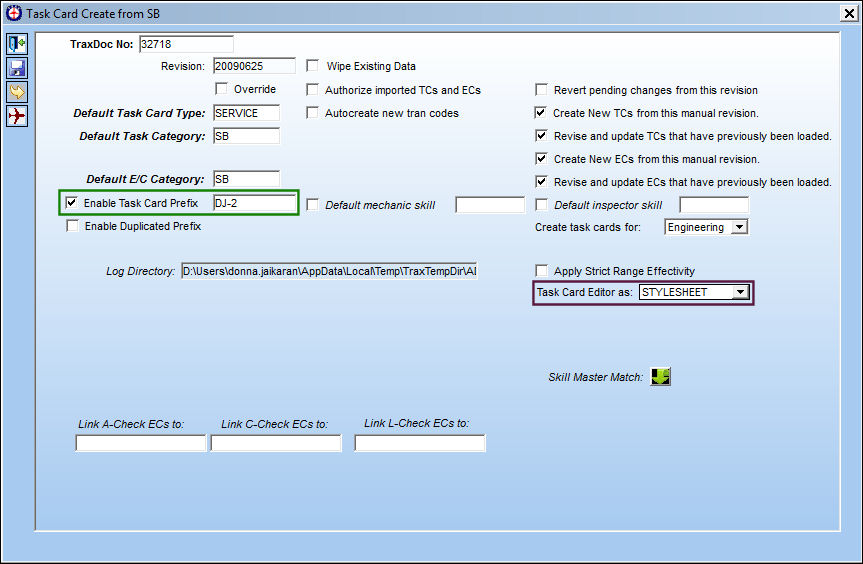The height and width of the screenshot is (564, 863).
Task: Click the red airplane icon
Action: coord(17,116)
